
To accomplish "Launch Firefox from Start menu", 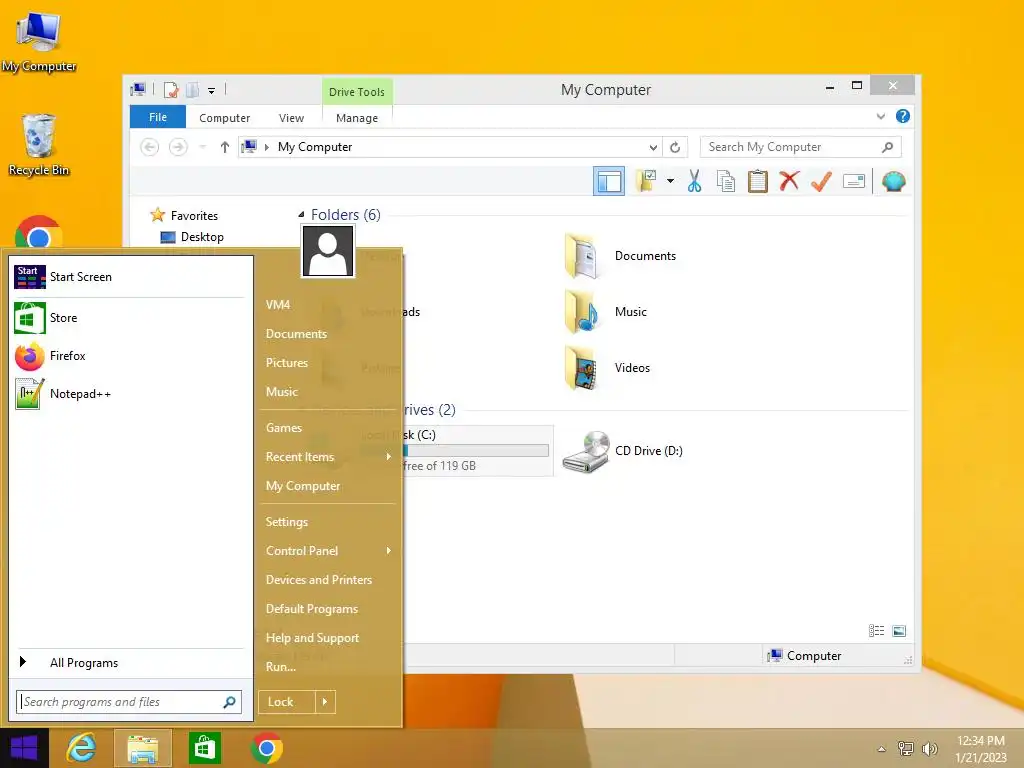I will coord(129,356).
